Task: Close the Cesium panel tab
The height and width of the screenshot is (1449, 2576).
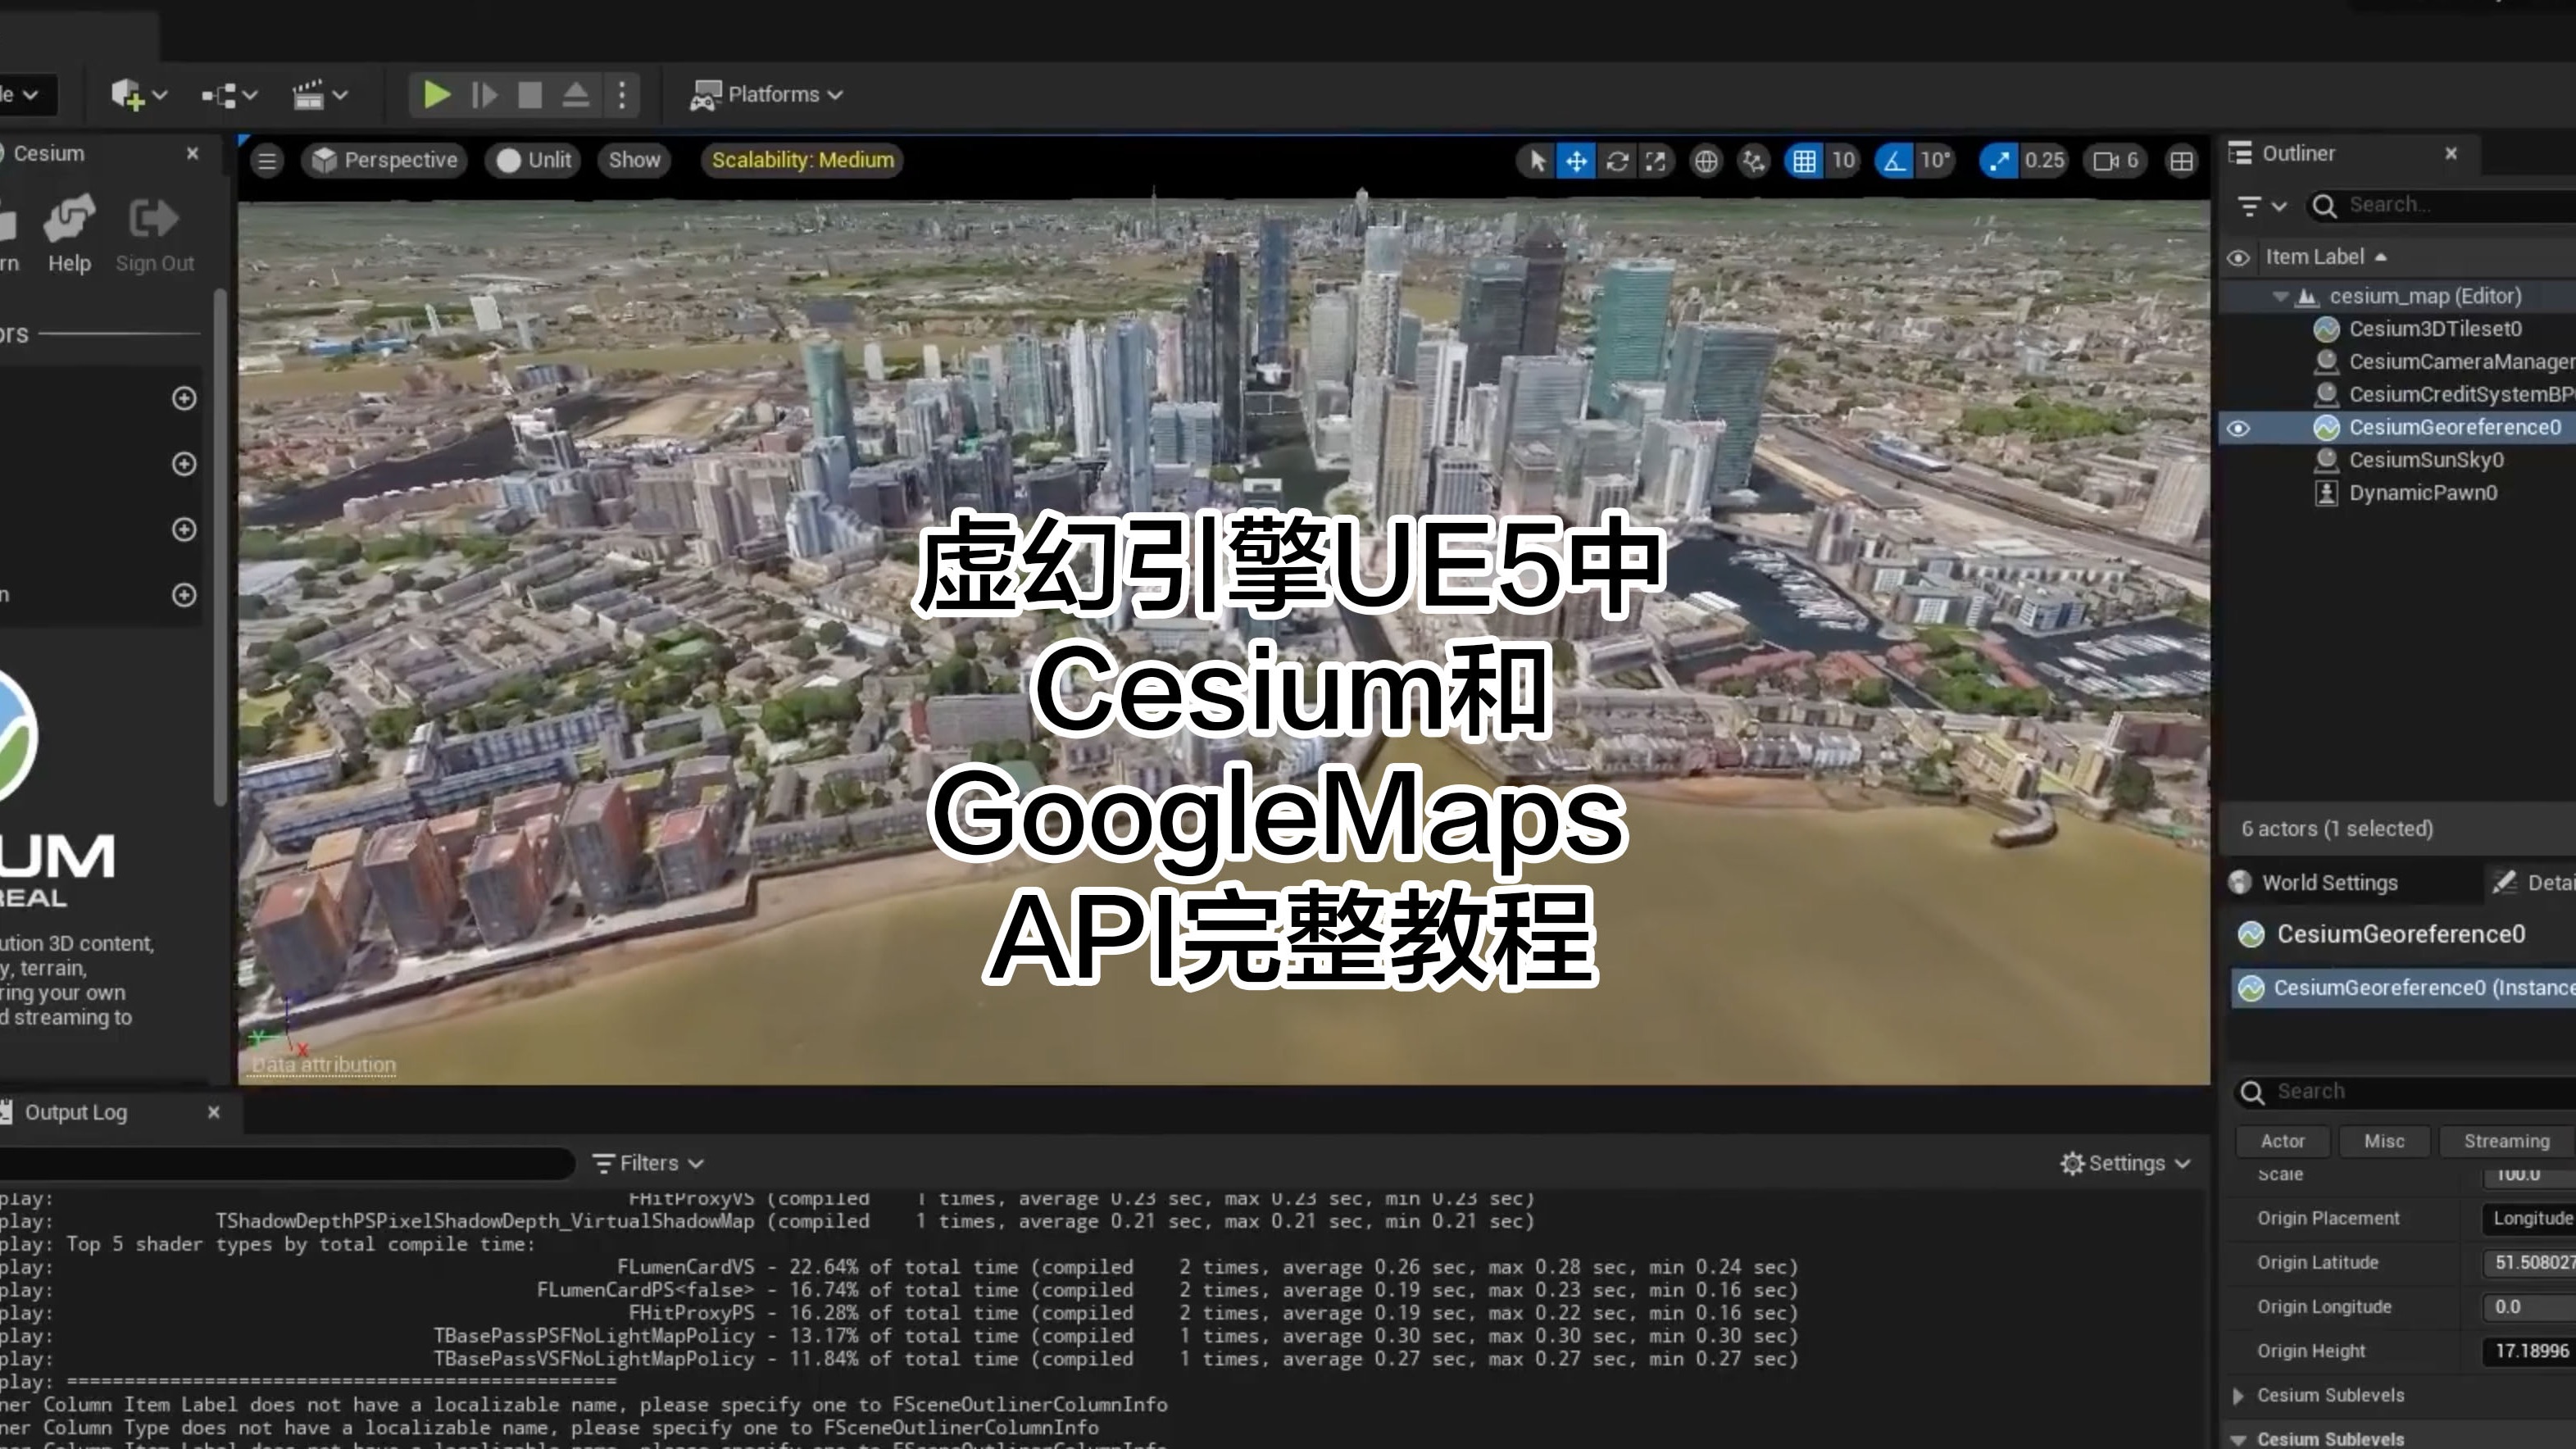Action: pos(193,154)
